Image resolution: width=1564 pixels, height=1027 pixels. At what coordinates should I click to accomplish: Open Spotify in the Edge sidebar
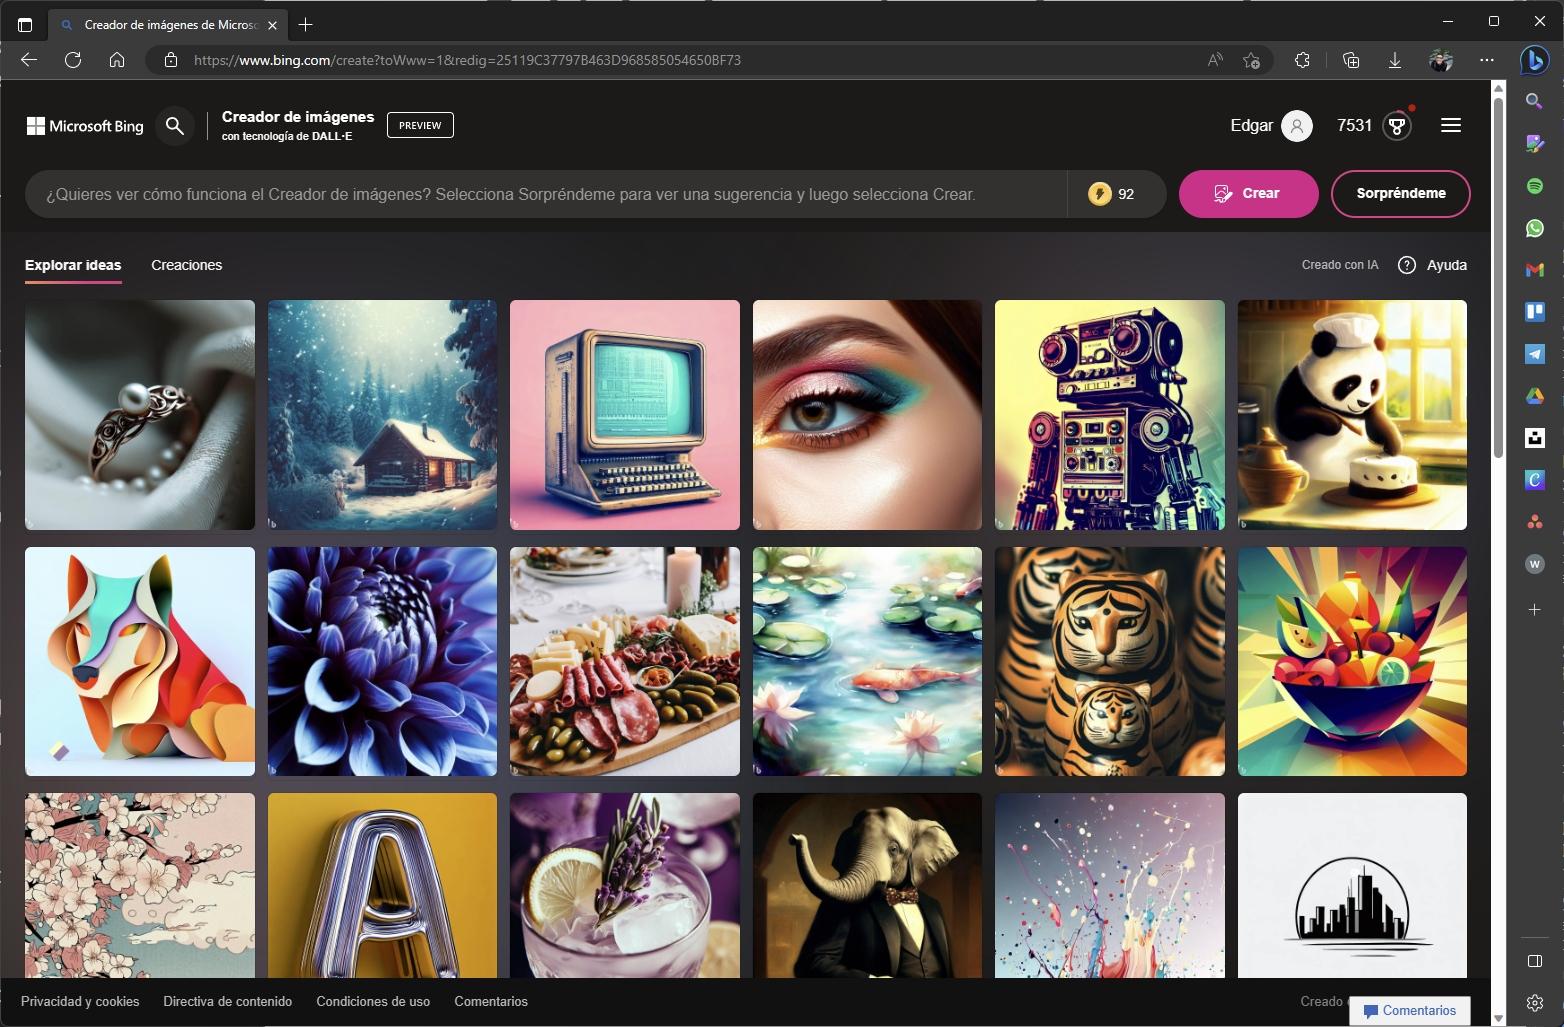[x=1534, y=186]
